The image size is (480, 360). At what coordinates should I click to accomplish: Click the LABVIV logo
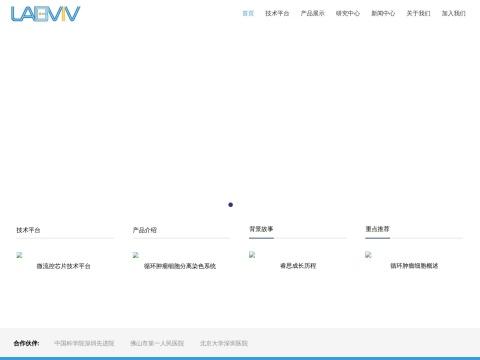click(45, 14)
